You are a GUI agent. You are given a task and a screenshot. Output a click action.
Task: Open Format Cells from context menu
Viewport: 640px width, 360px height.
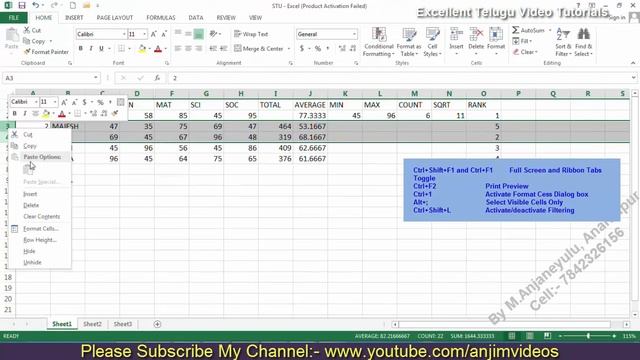(x=40, y=229)
